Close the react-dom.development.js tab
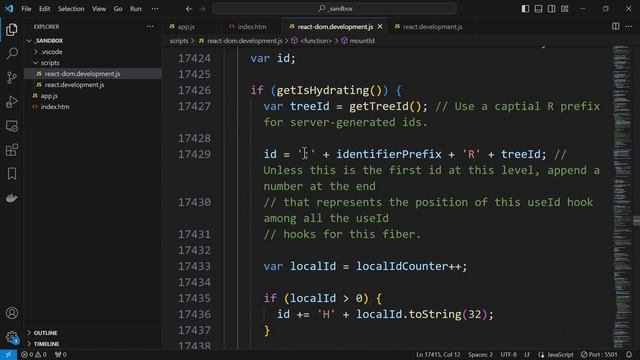640x360 pixels. coord(380,27)
